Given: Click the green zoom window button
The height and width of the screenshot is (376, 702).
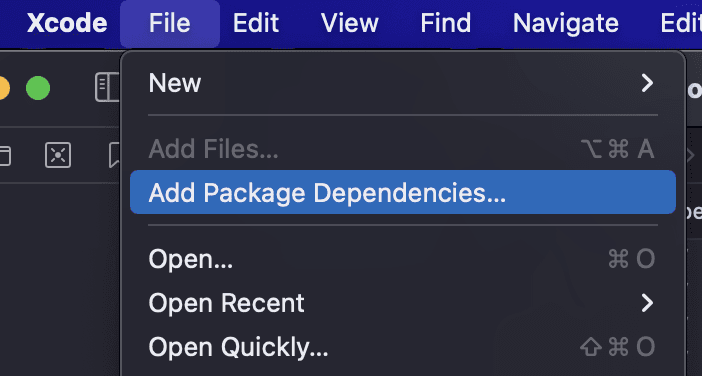Looking at the screenshot, I should point(38,88).
